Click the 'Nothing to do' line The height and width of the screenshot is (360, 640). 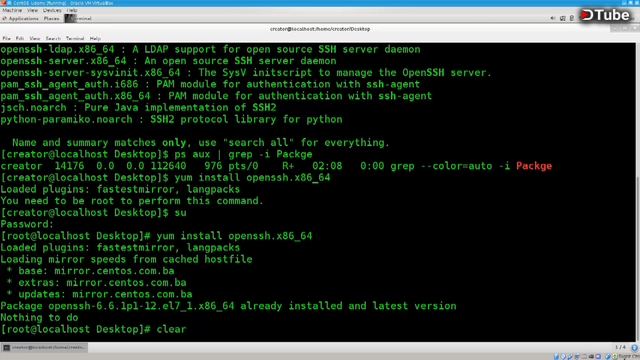[x=39, y=318]
